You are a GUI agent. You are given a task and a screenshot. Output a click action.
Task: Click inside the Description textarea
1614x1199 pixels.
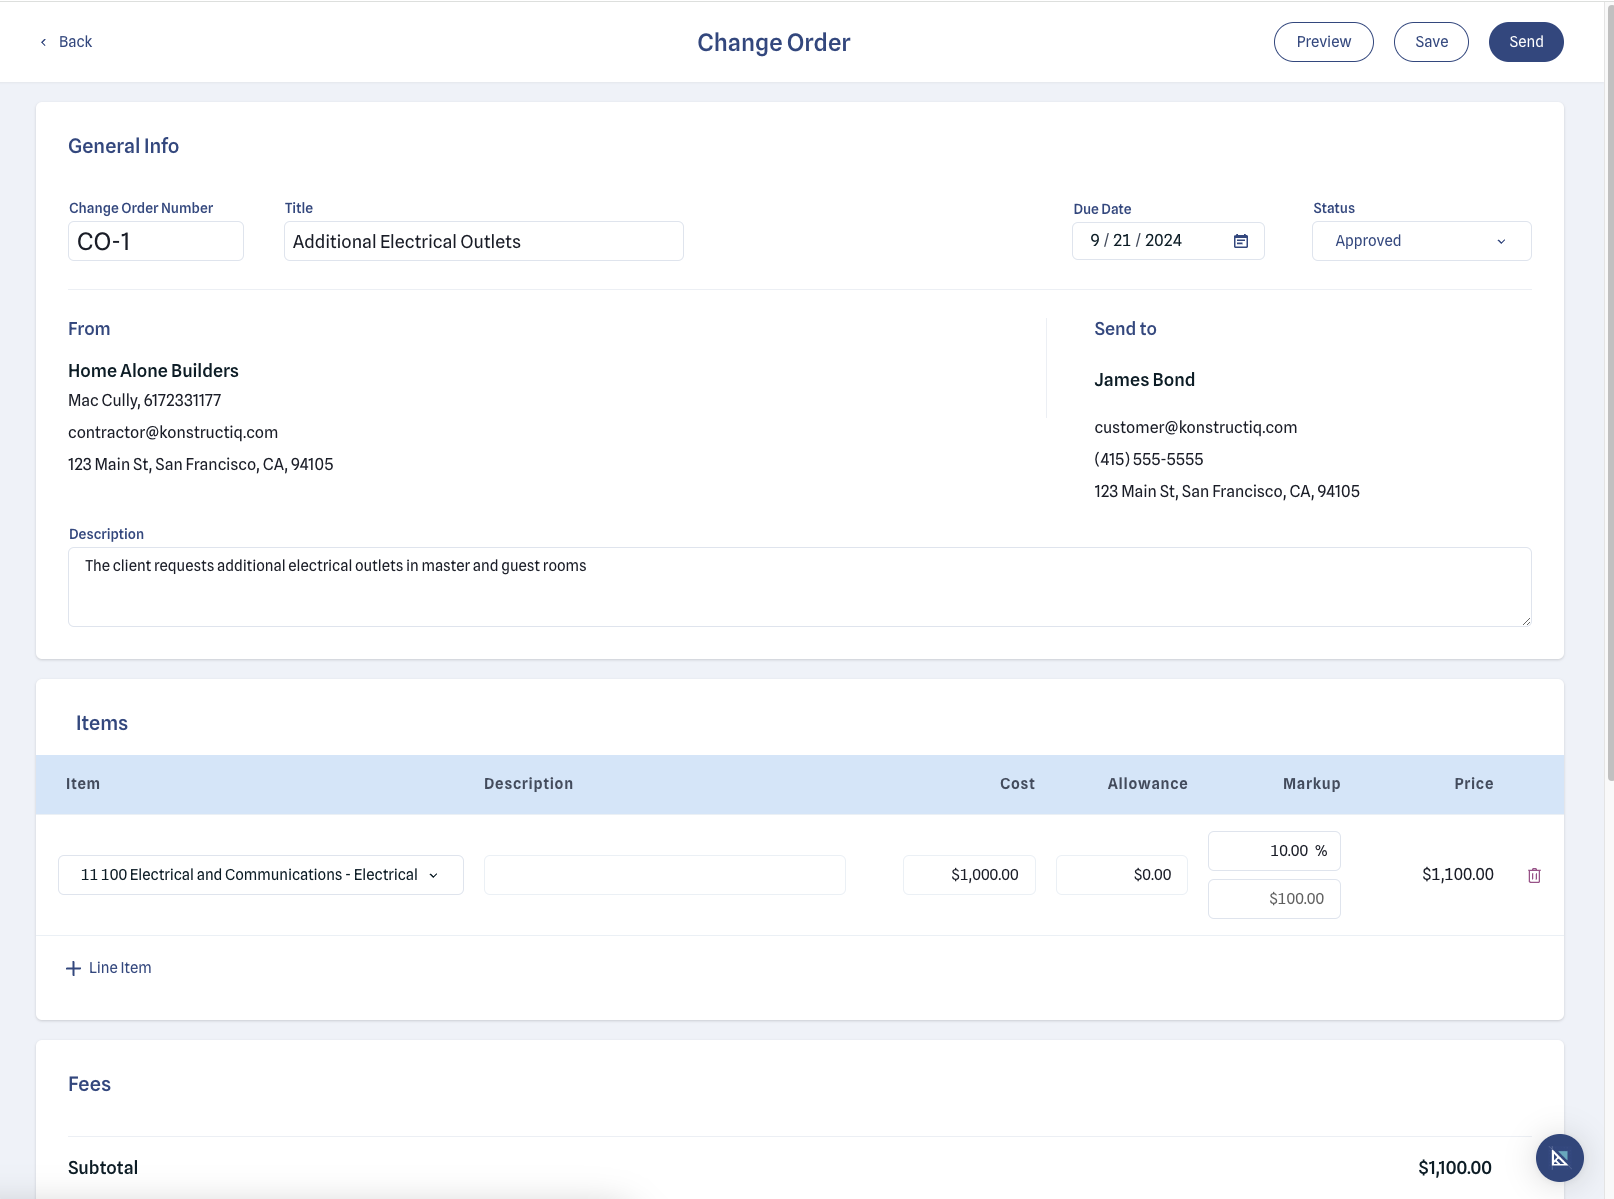(799, 586)
